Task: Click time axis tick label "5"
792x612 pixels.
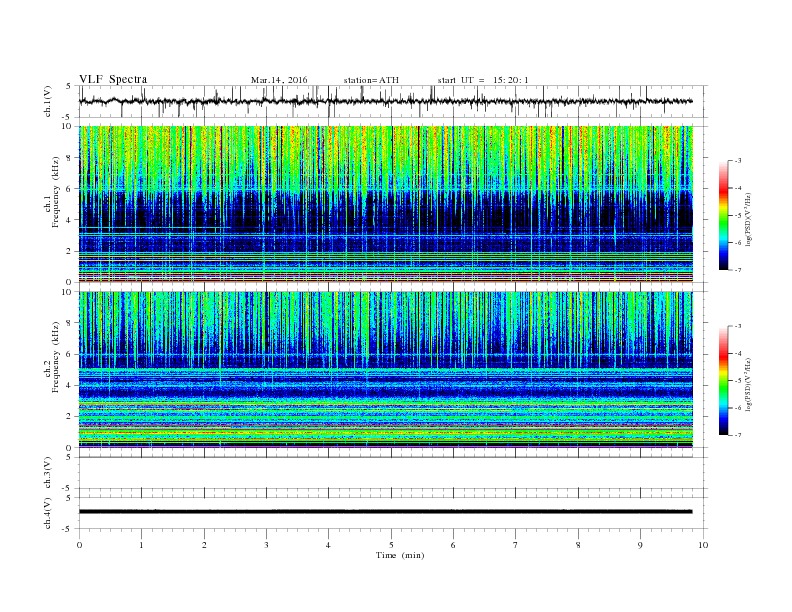Action: click(391, 545)
